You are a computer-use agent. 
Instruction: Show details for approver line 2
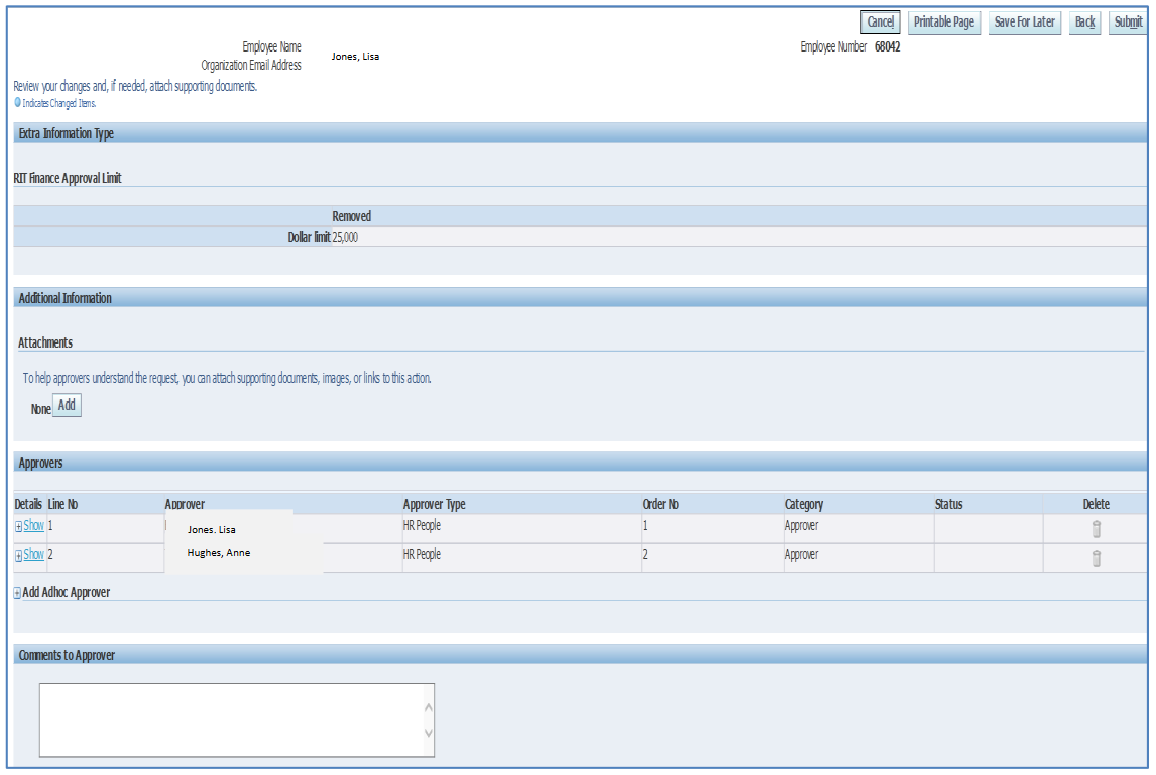pos(33,555)
